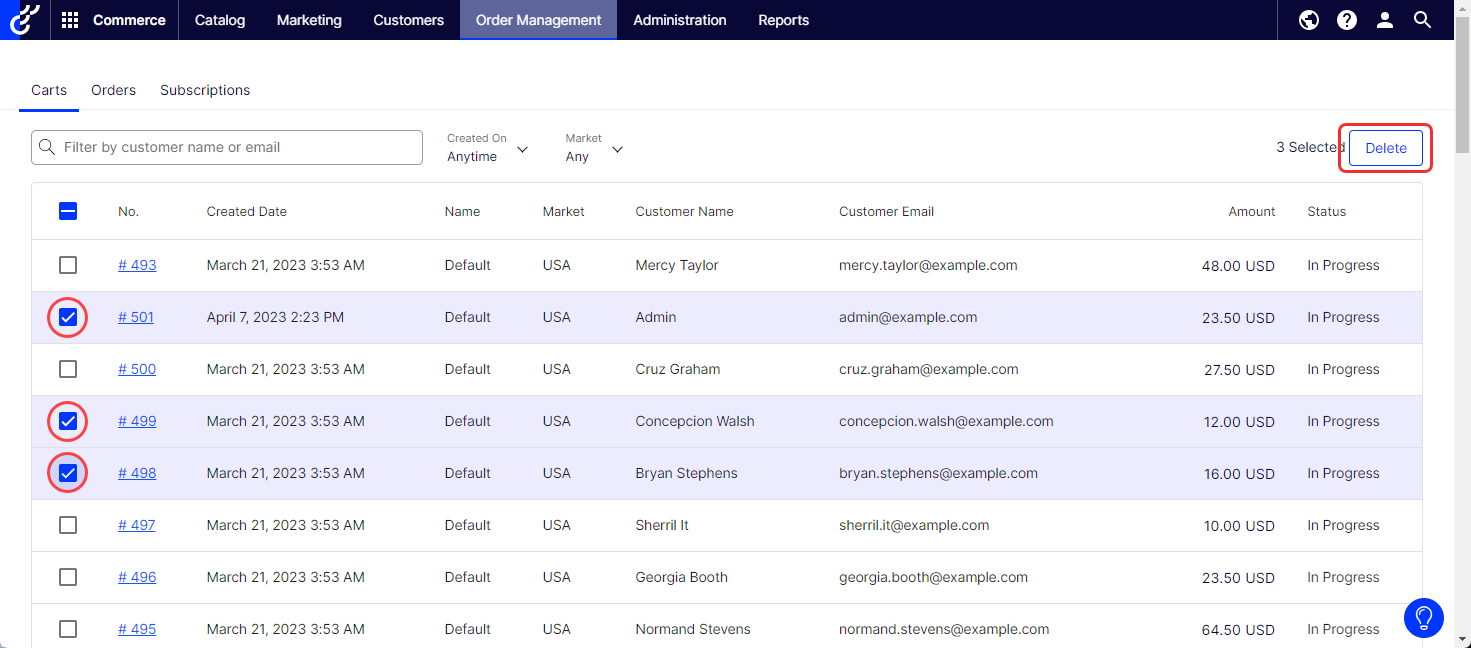Select customer name Mercy Taylor
Image resolution: width=1471 pixels, height=648 pixels.
677,265
